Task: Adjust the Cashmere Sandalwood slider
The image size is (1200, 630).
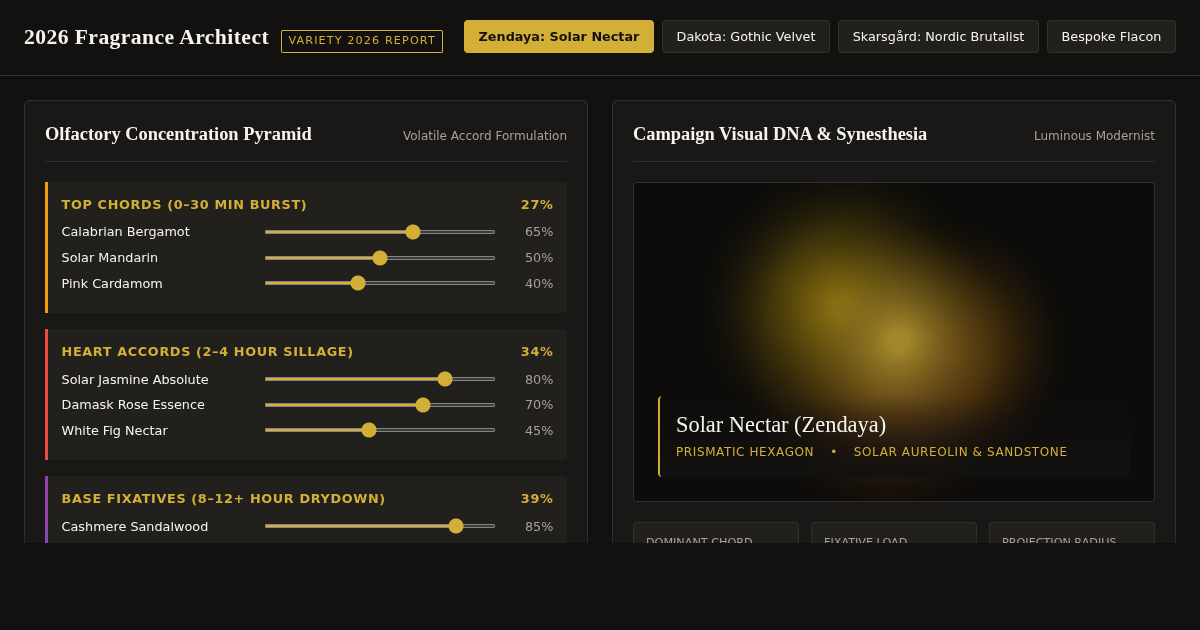Action: coord(380,526)
